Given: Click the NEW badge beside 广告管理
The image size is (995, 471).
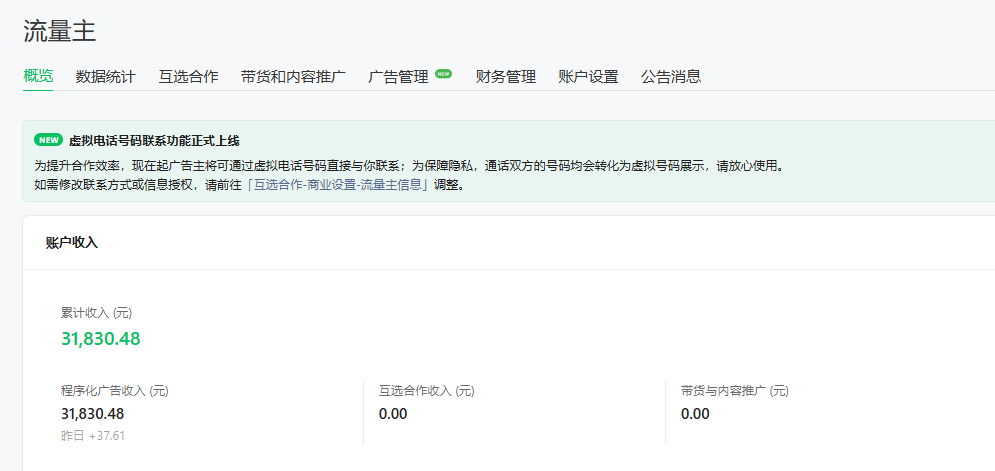Looking at the screenshot, I should (x=443, y=73).
